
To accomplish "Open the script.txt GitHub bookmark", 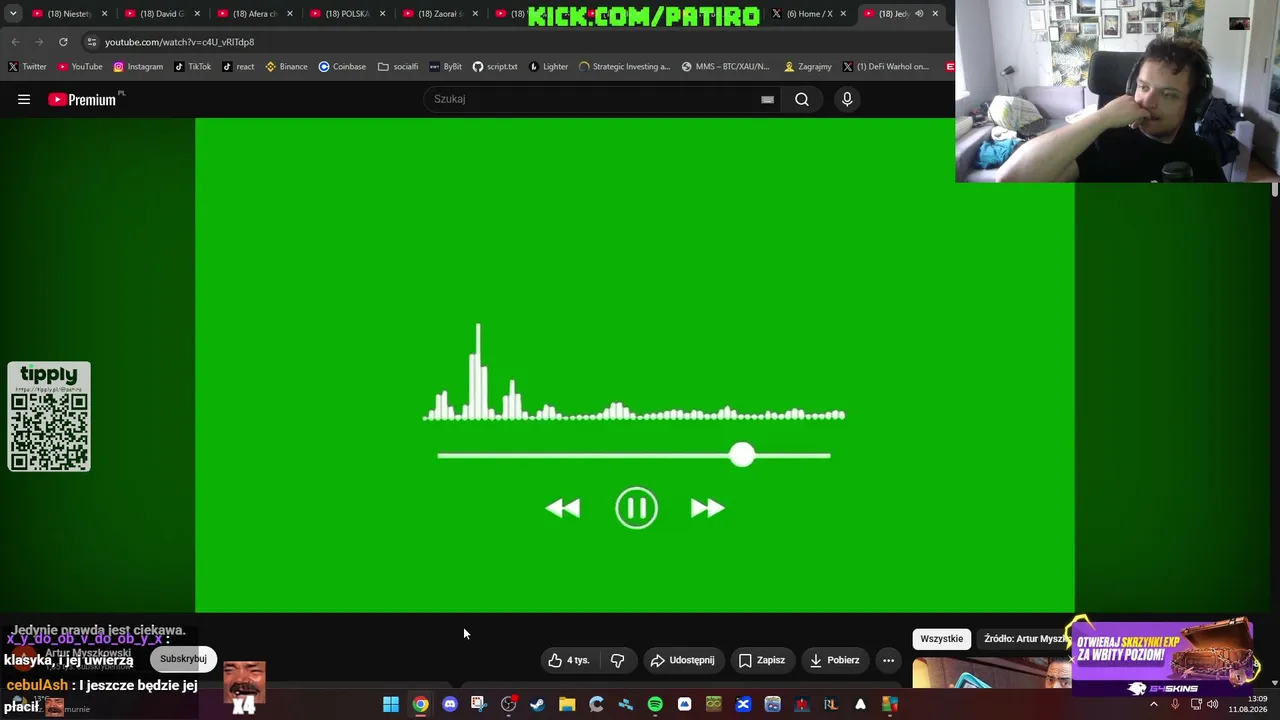I will tap(495, 67).
